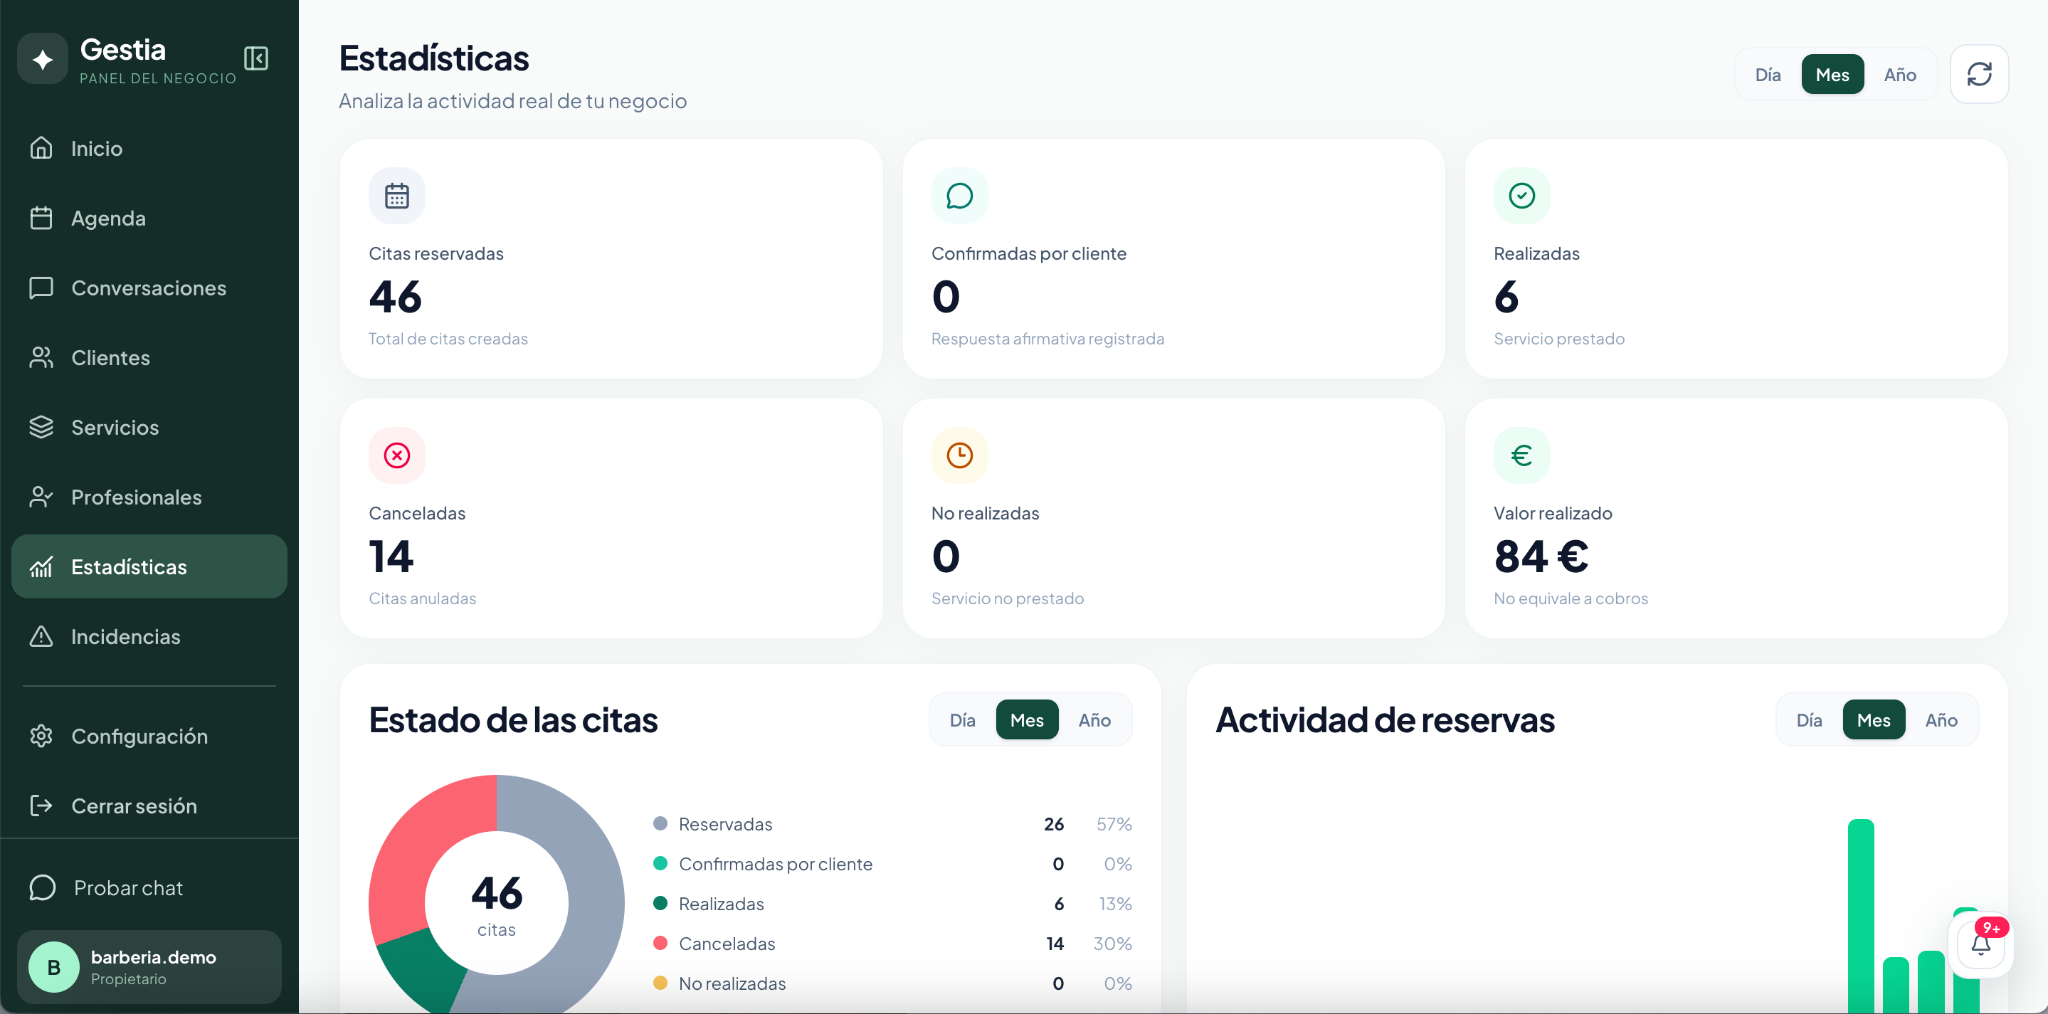Click the Canceladas red X icon
Viewport: 2048px width, 1014px height.
397,456
